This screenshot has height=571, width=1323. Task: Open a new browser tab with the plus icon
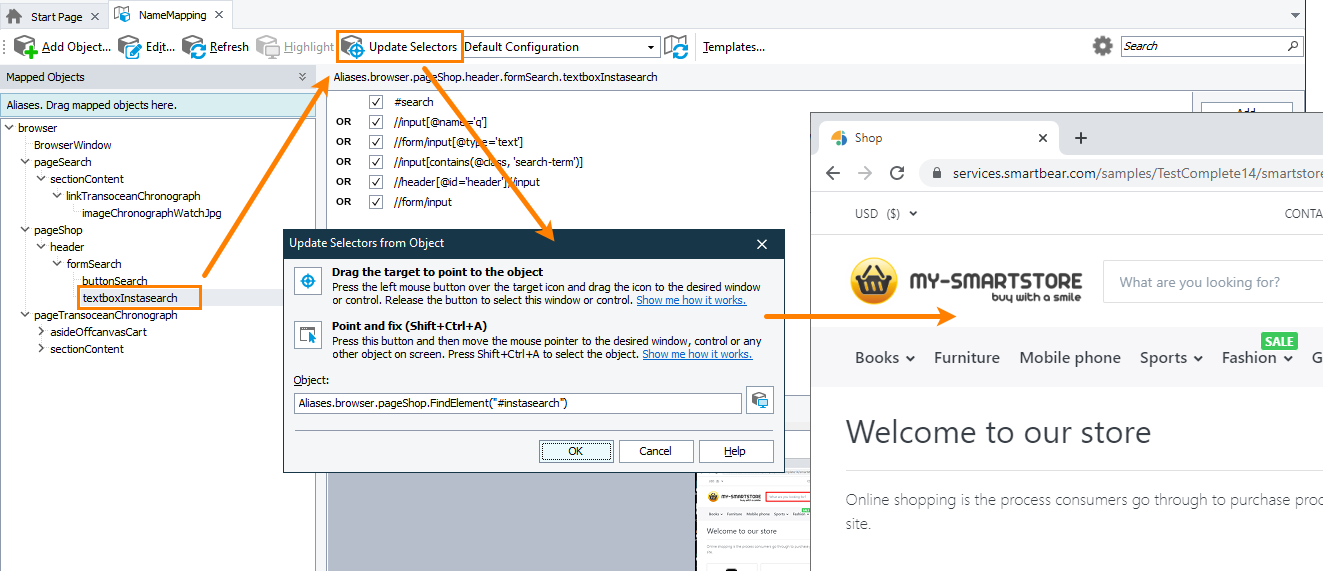tap(1080, 138)
